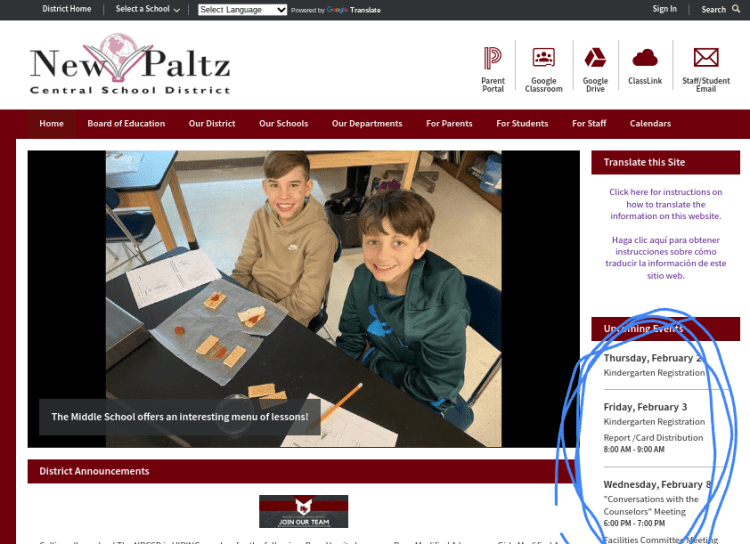Open the Select Language combo box
Screen dimensions: 750x544
(242, 10)
